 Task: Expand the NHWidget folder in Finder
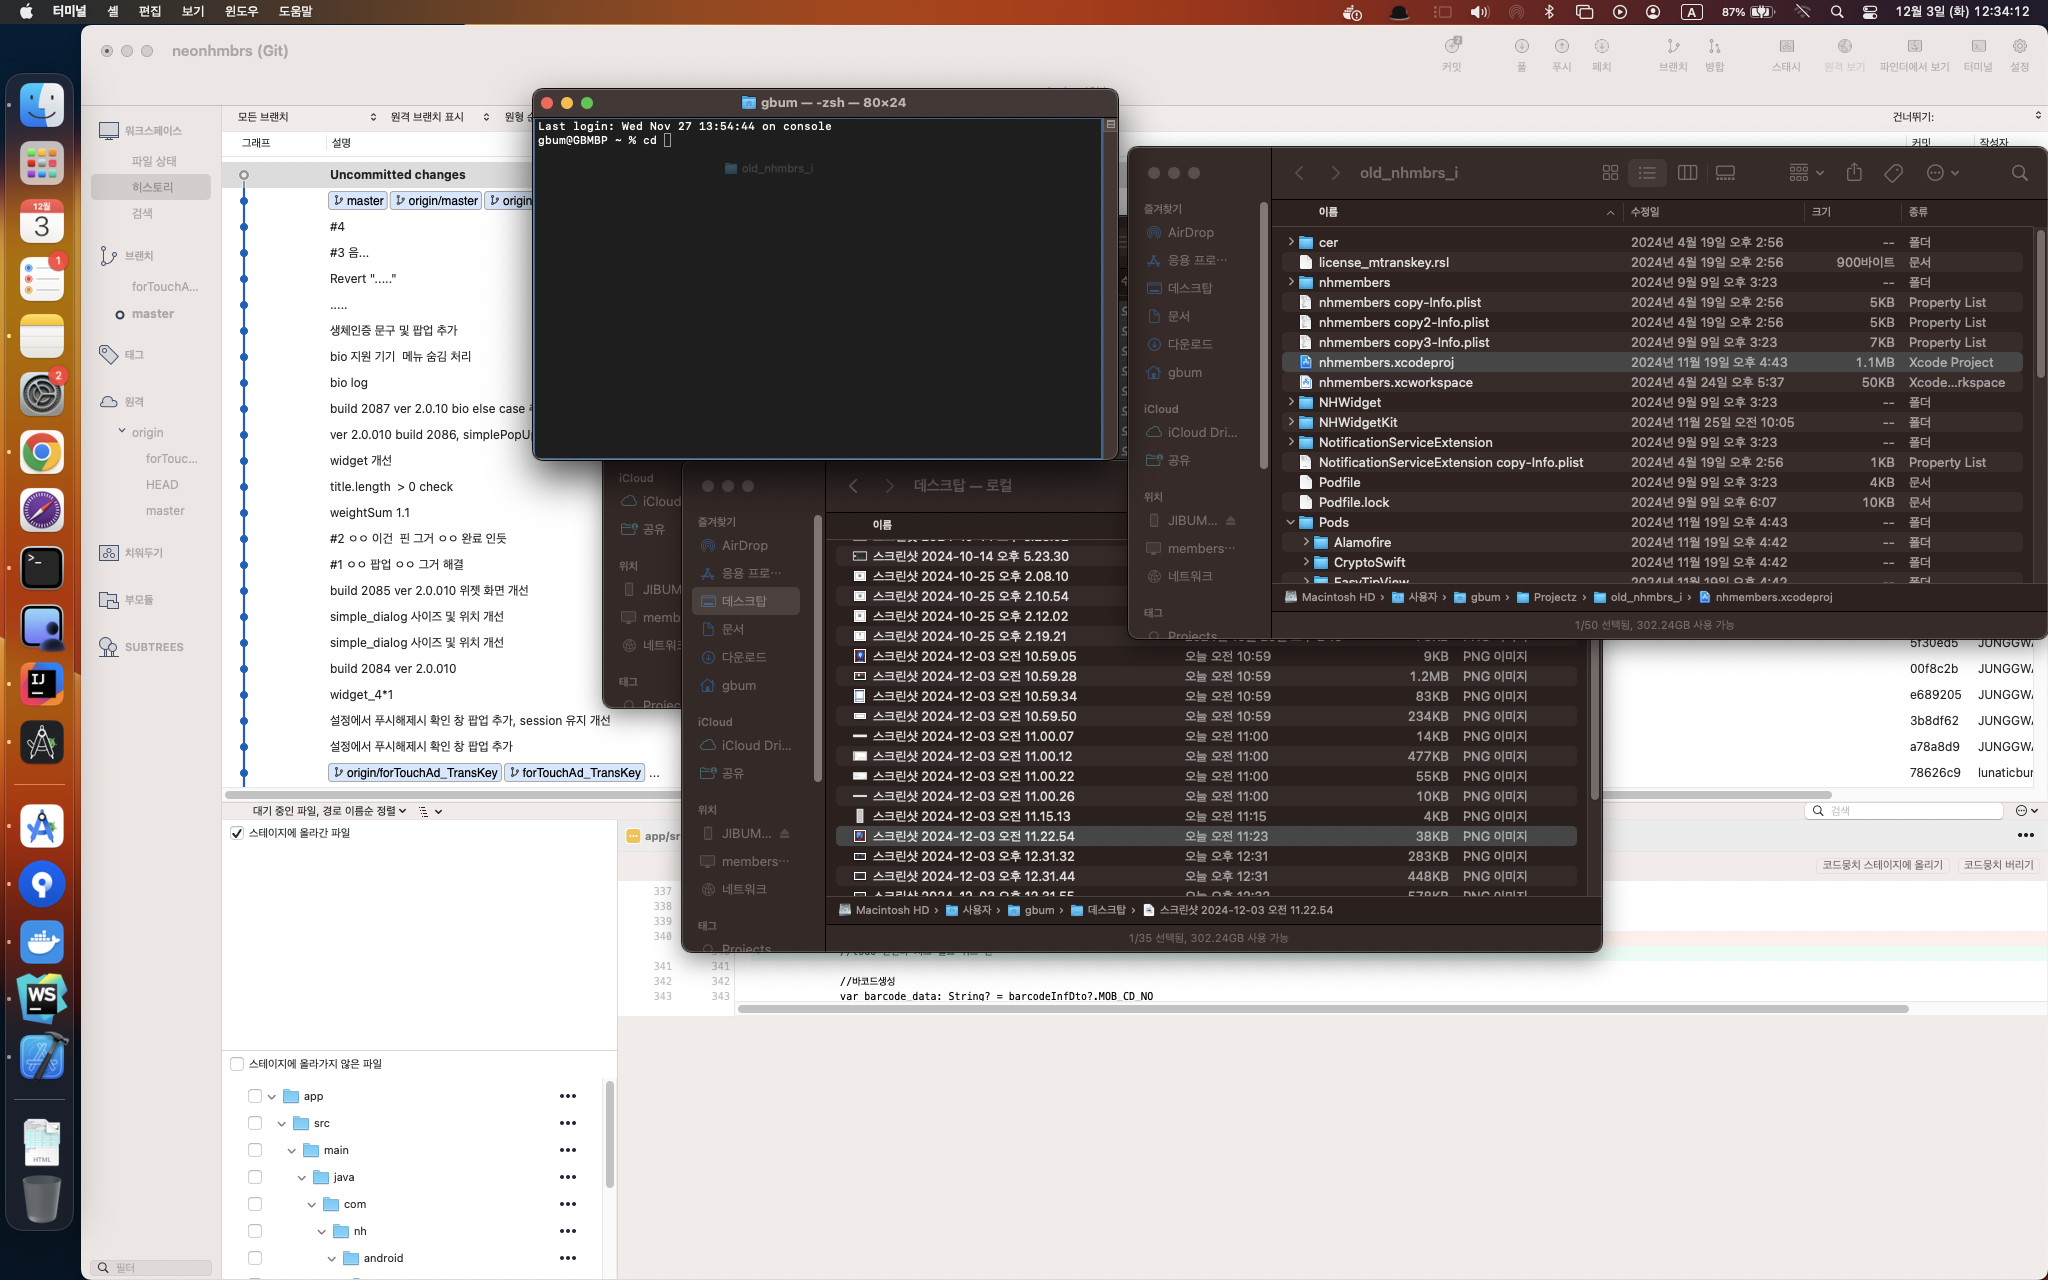pos(1290,402)
